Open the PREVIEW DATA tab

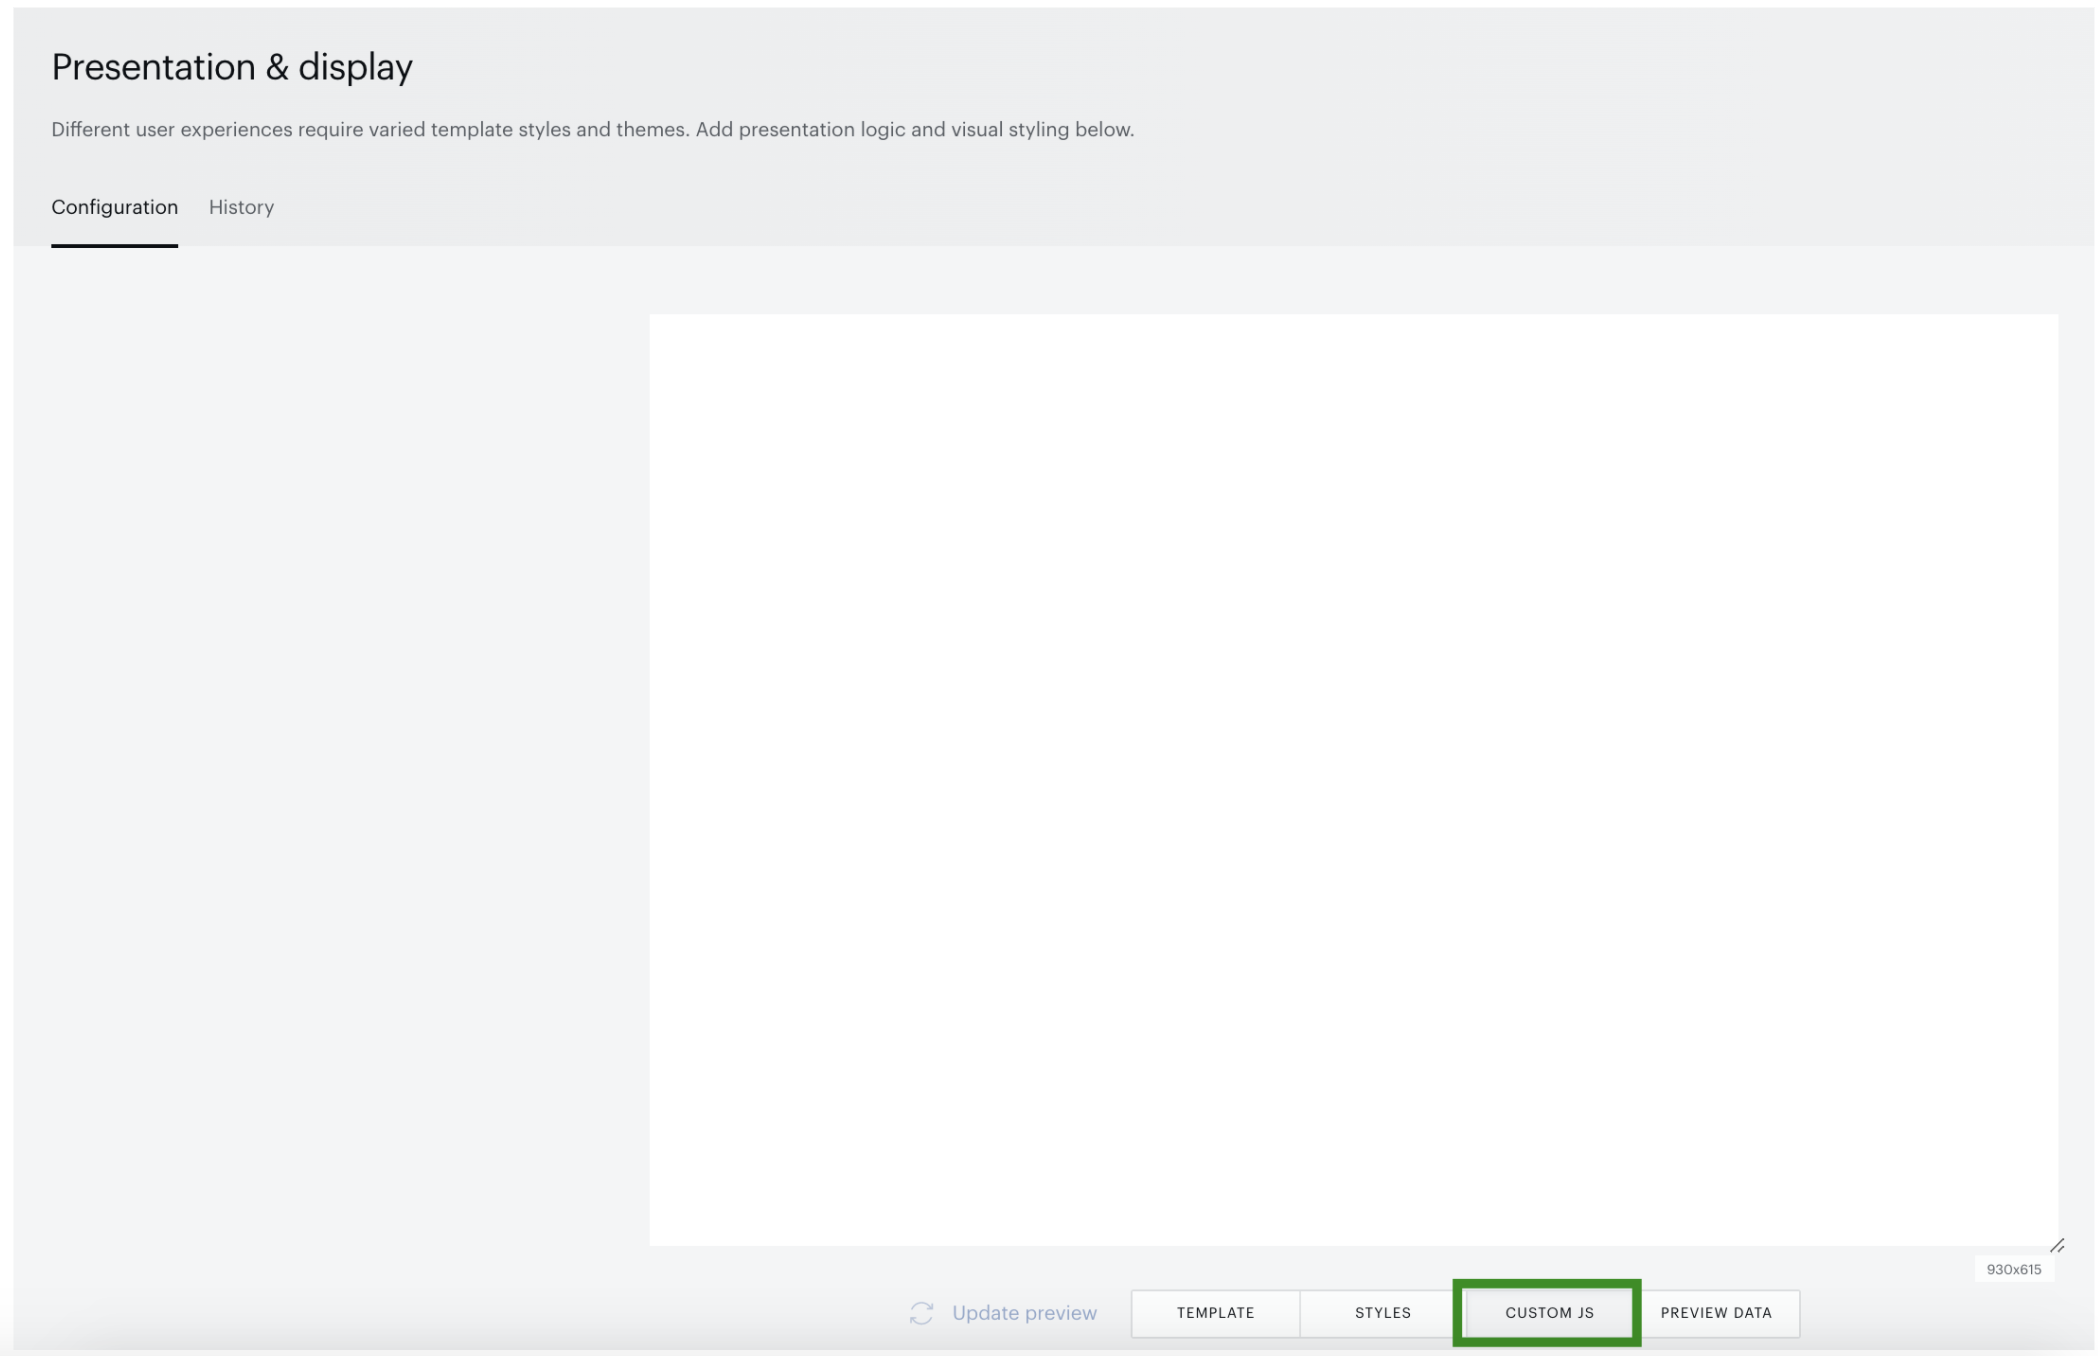click(1716, 1313)
